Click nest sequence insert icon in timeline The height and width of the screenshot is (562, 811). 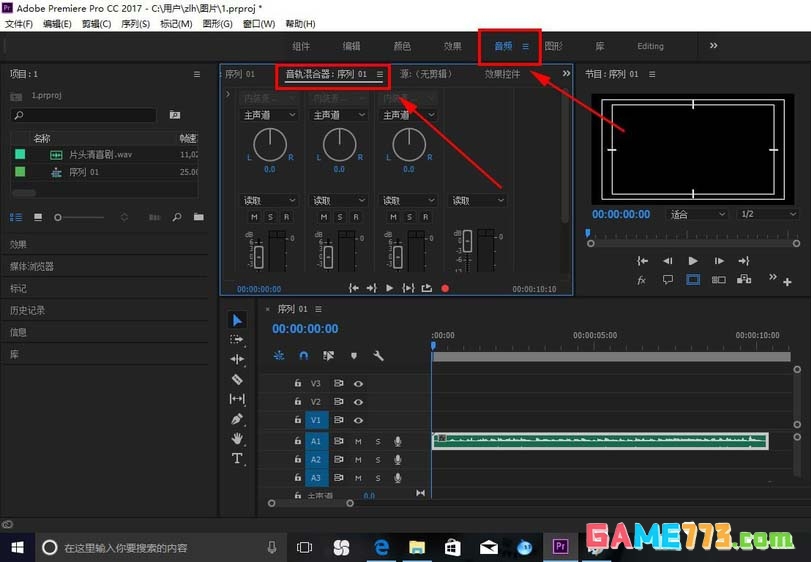[x=279, y=355]
